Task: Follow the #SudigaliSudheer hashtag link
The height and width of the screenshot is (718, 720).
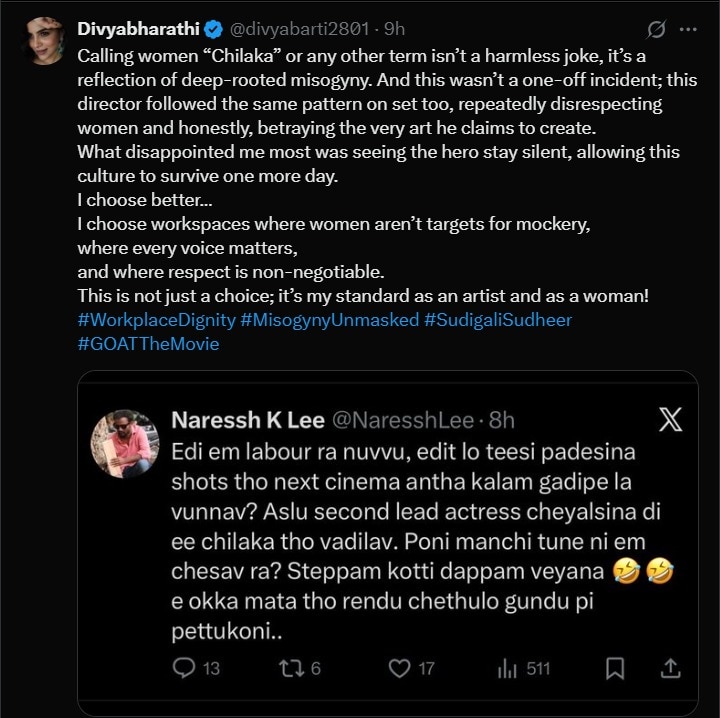Action: click(498, 320)
